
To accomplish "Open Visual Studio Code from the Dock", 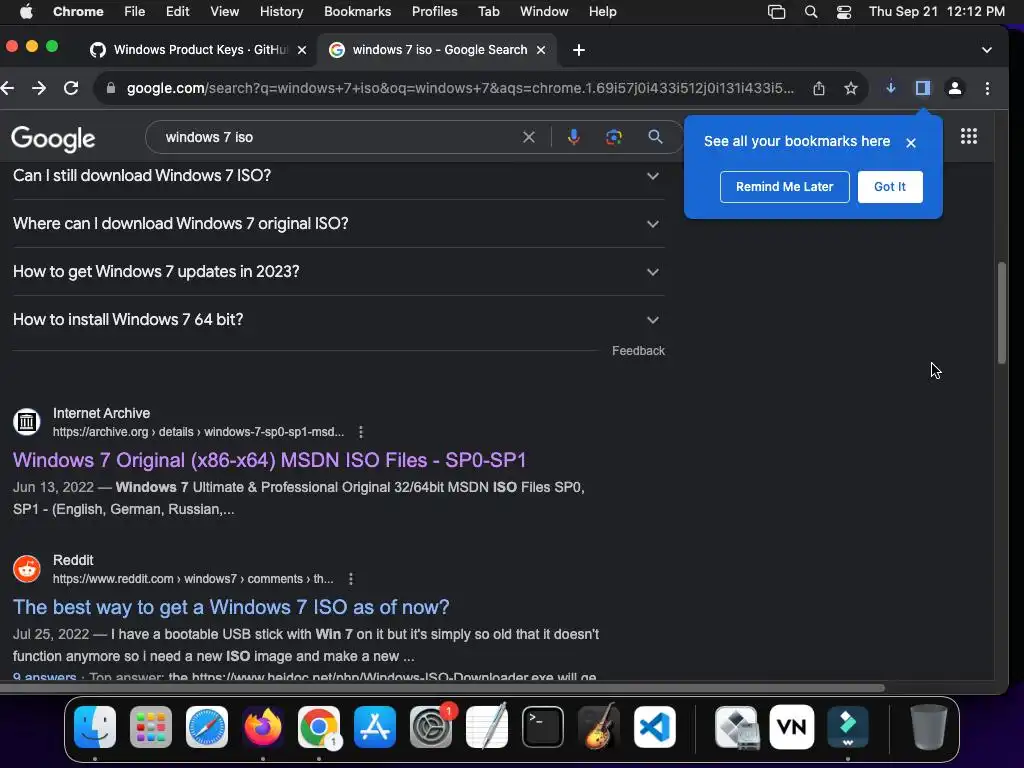I will 654,727.
